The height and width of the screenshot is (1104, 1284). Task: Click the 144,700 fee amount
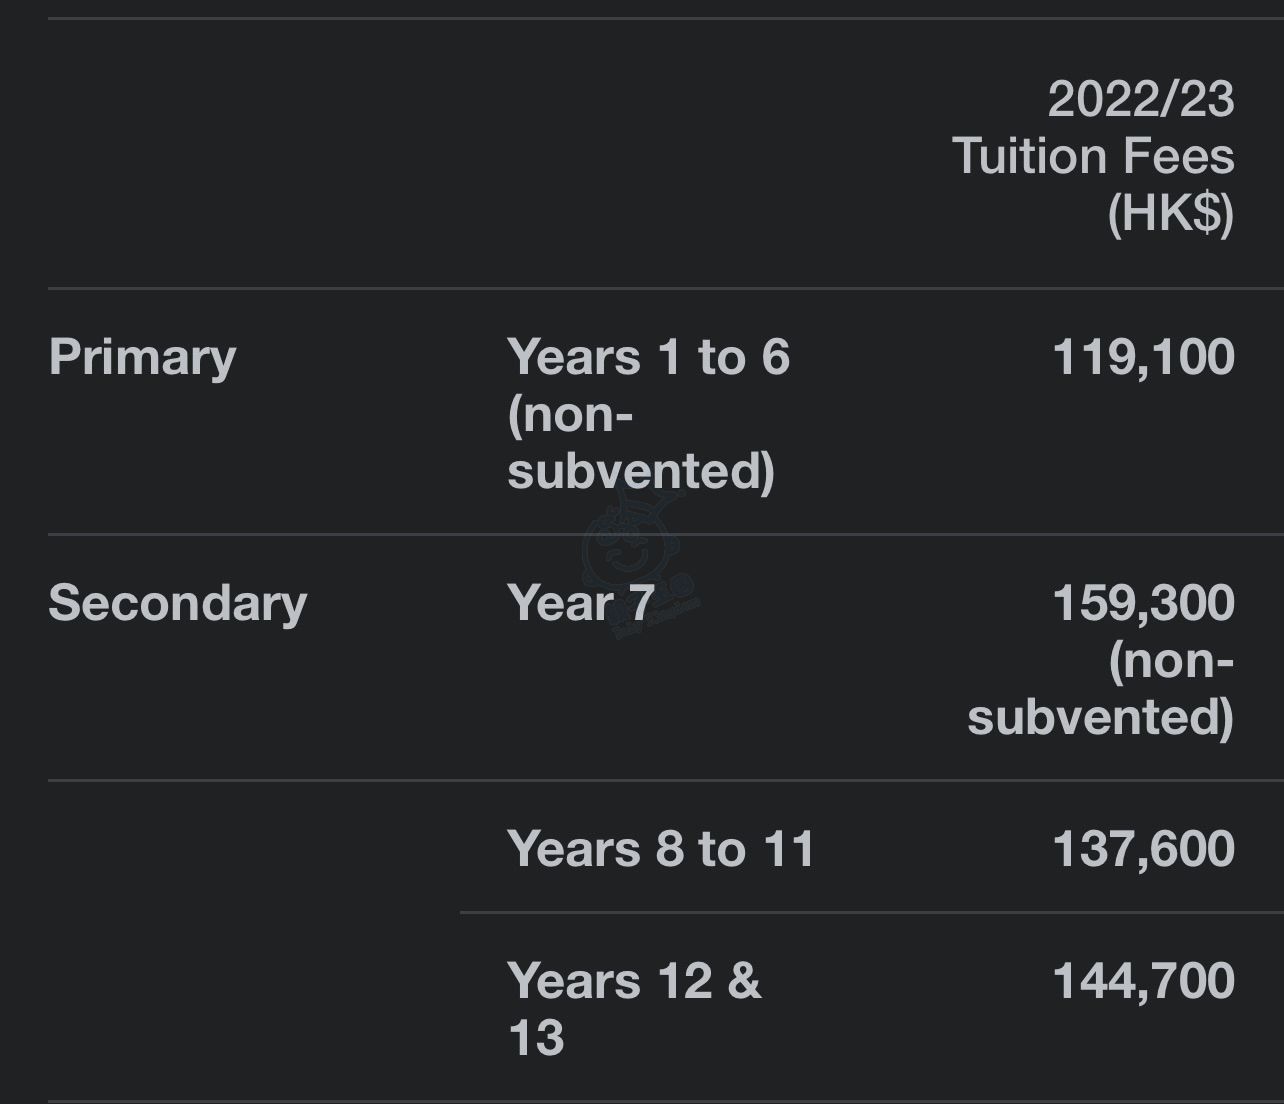1143,981
